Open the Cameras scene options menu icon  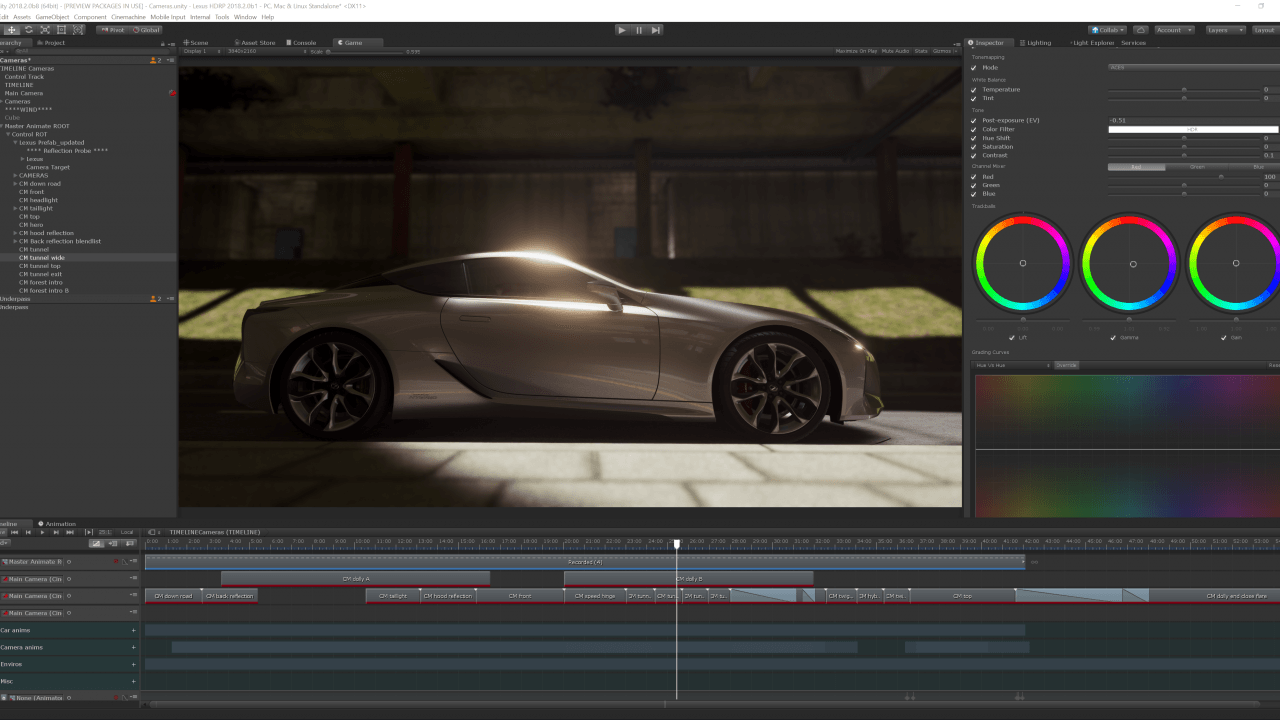(x=170, y=60)
